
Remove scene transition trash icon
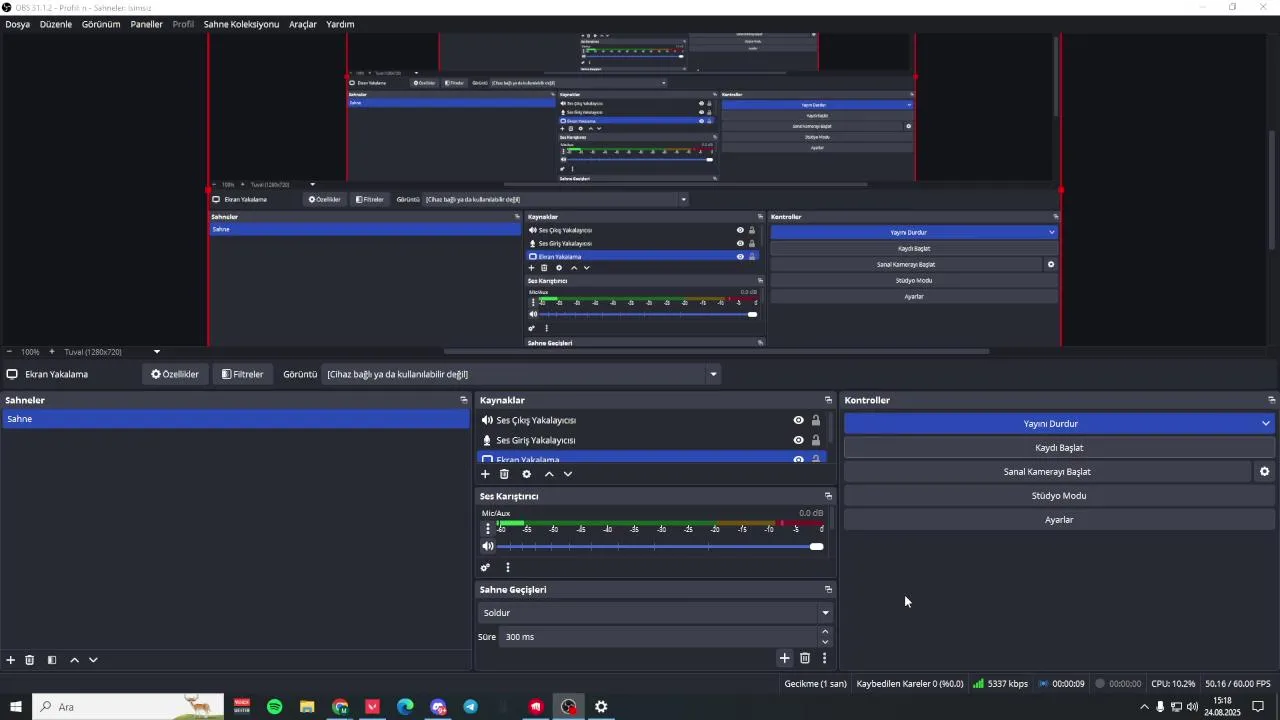pos(805,658)
